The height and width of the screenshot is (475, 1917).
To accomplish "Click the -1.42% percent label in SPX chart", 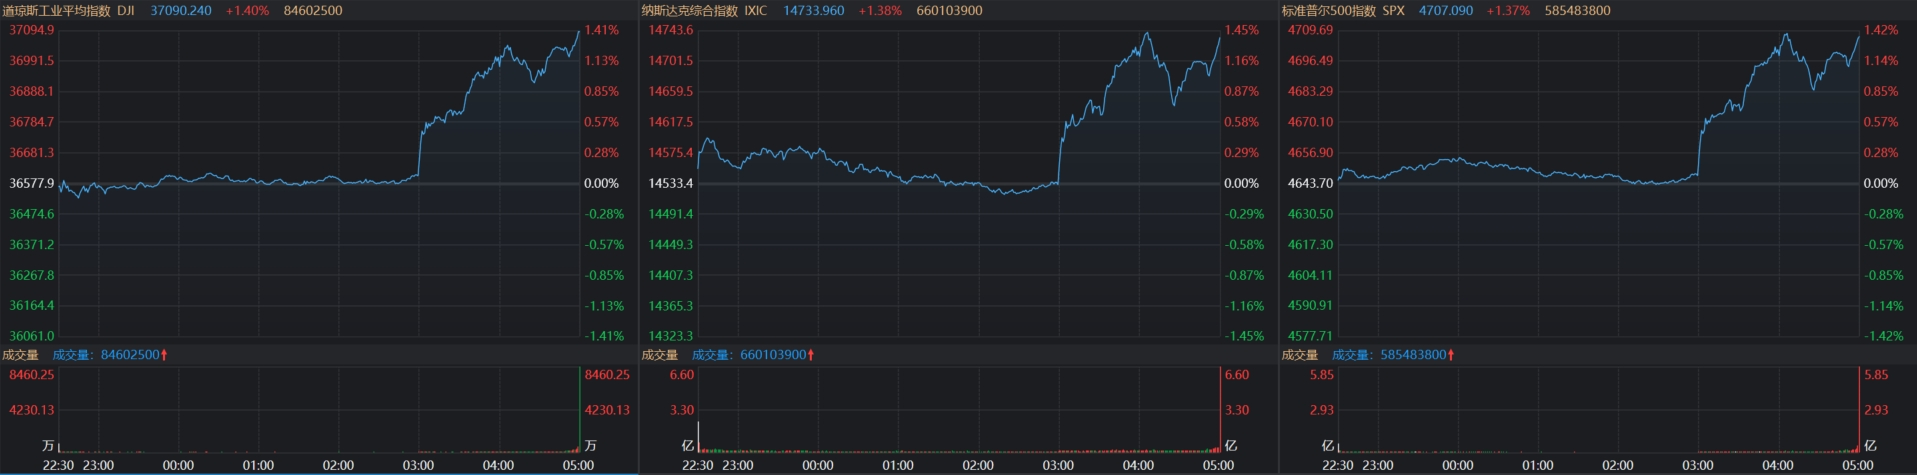I will tap(1883, 336).
